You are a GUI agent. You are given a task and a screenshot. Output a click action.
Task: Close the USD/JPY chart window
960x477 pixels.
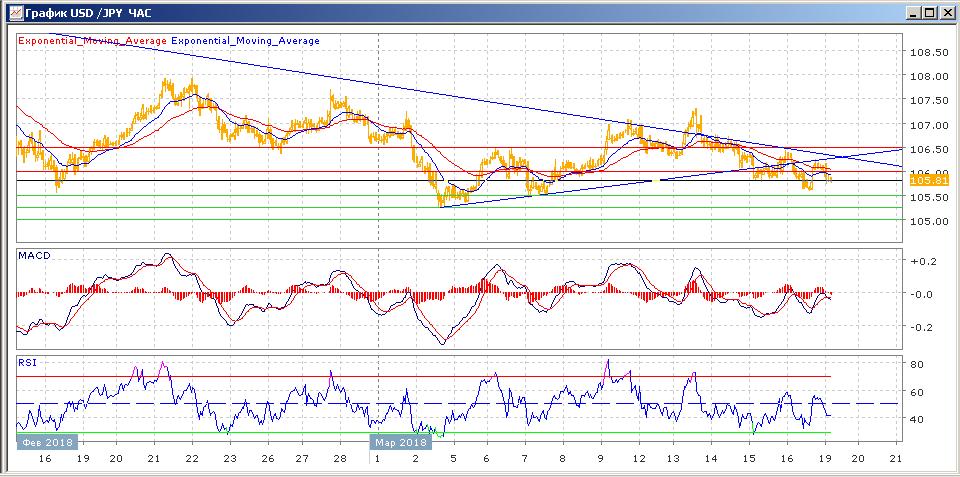click(x=946, y=12)
